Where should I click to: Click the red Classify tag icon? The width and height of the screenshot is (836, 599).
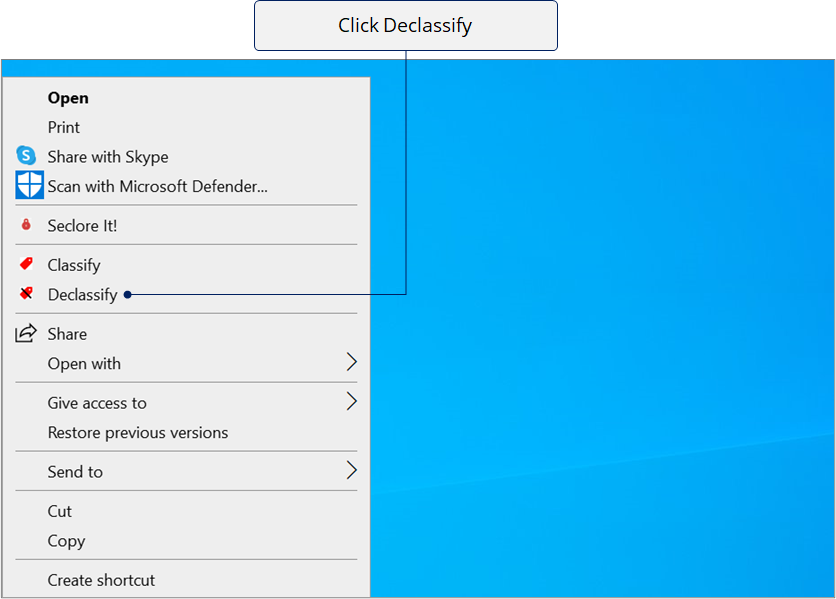[26, 263]
